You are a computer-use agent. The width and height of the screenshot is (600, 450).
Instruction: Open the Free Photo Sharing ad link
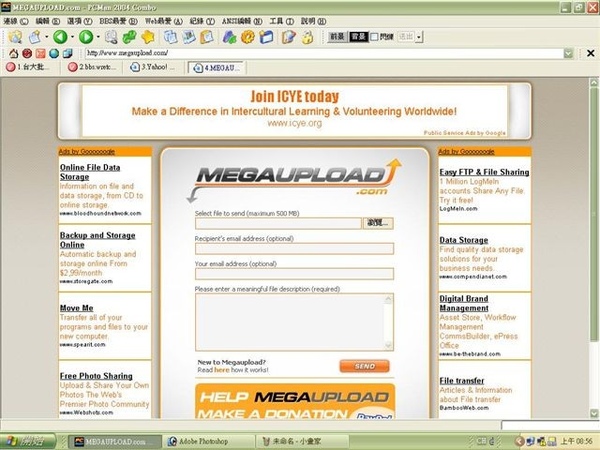point(96,376)
